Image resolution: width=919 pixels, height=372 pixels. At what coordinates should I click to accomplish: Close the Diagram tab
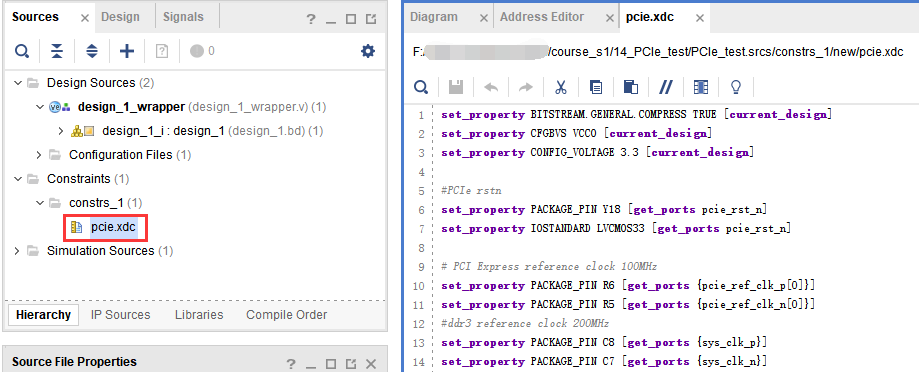point(484,18)
